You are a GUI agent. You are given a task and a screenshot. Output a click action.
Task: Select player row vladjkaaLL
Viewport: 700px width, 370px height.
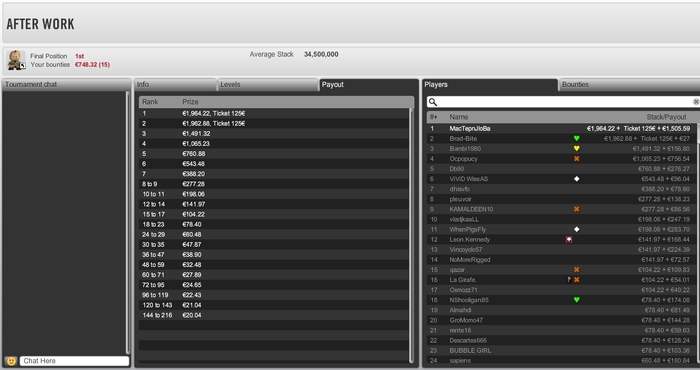(561, 219)
